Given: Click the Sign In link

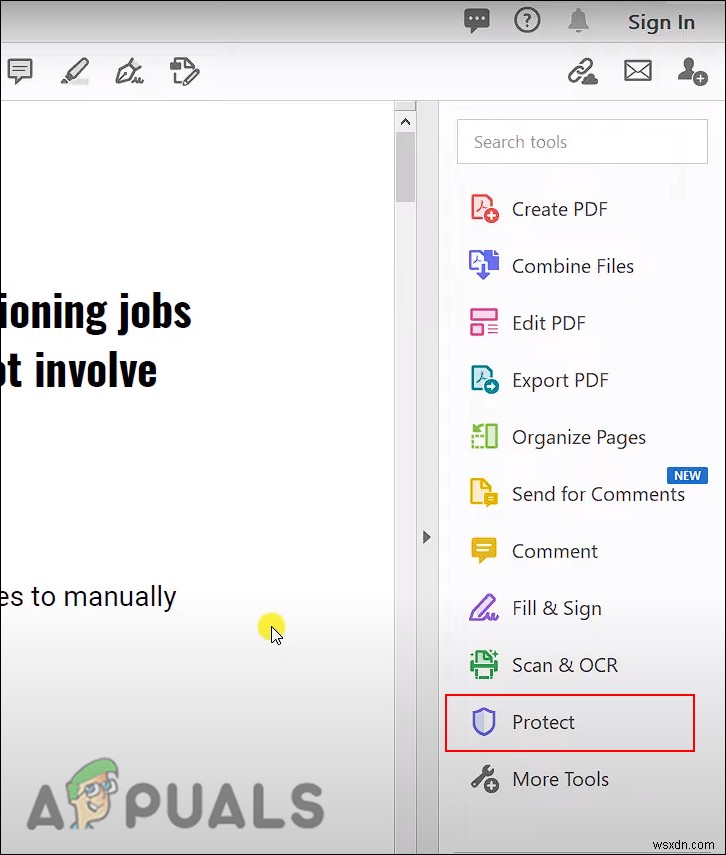Looking at the screenshot, I should tap(661, 22).
